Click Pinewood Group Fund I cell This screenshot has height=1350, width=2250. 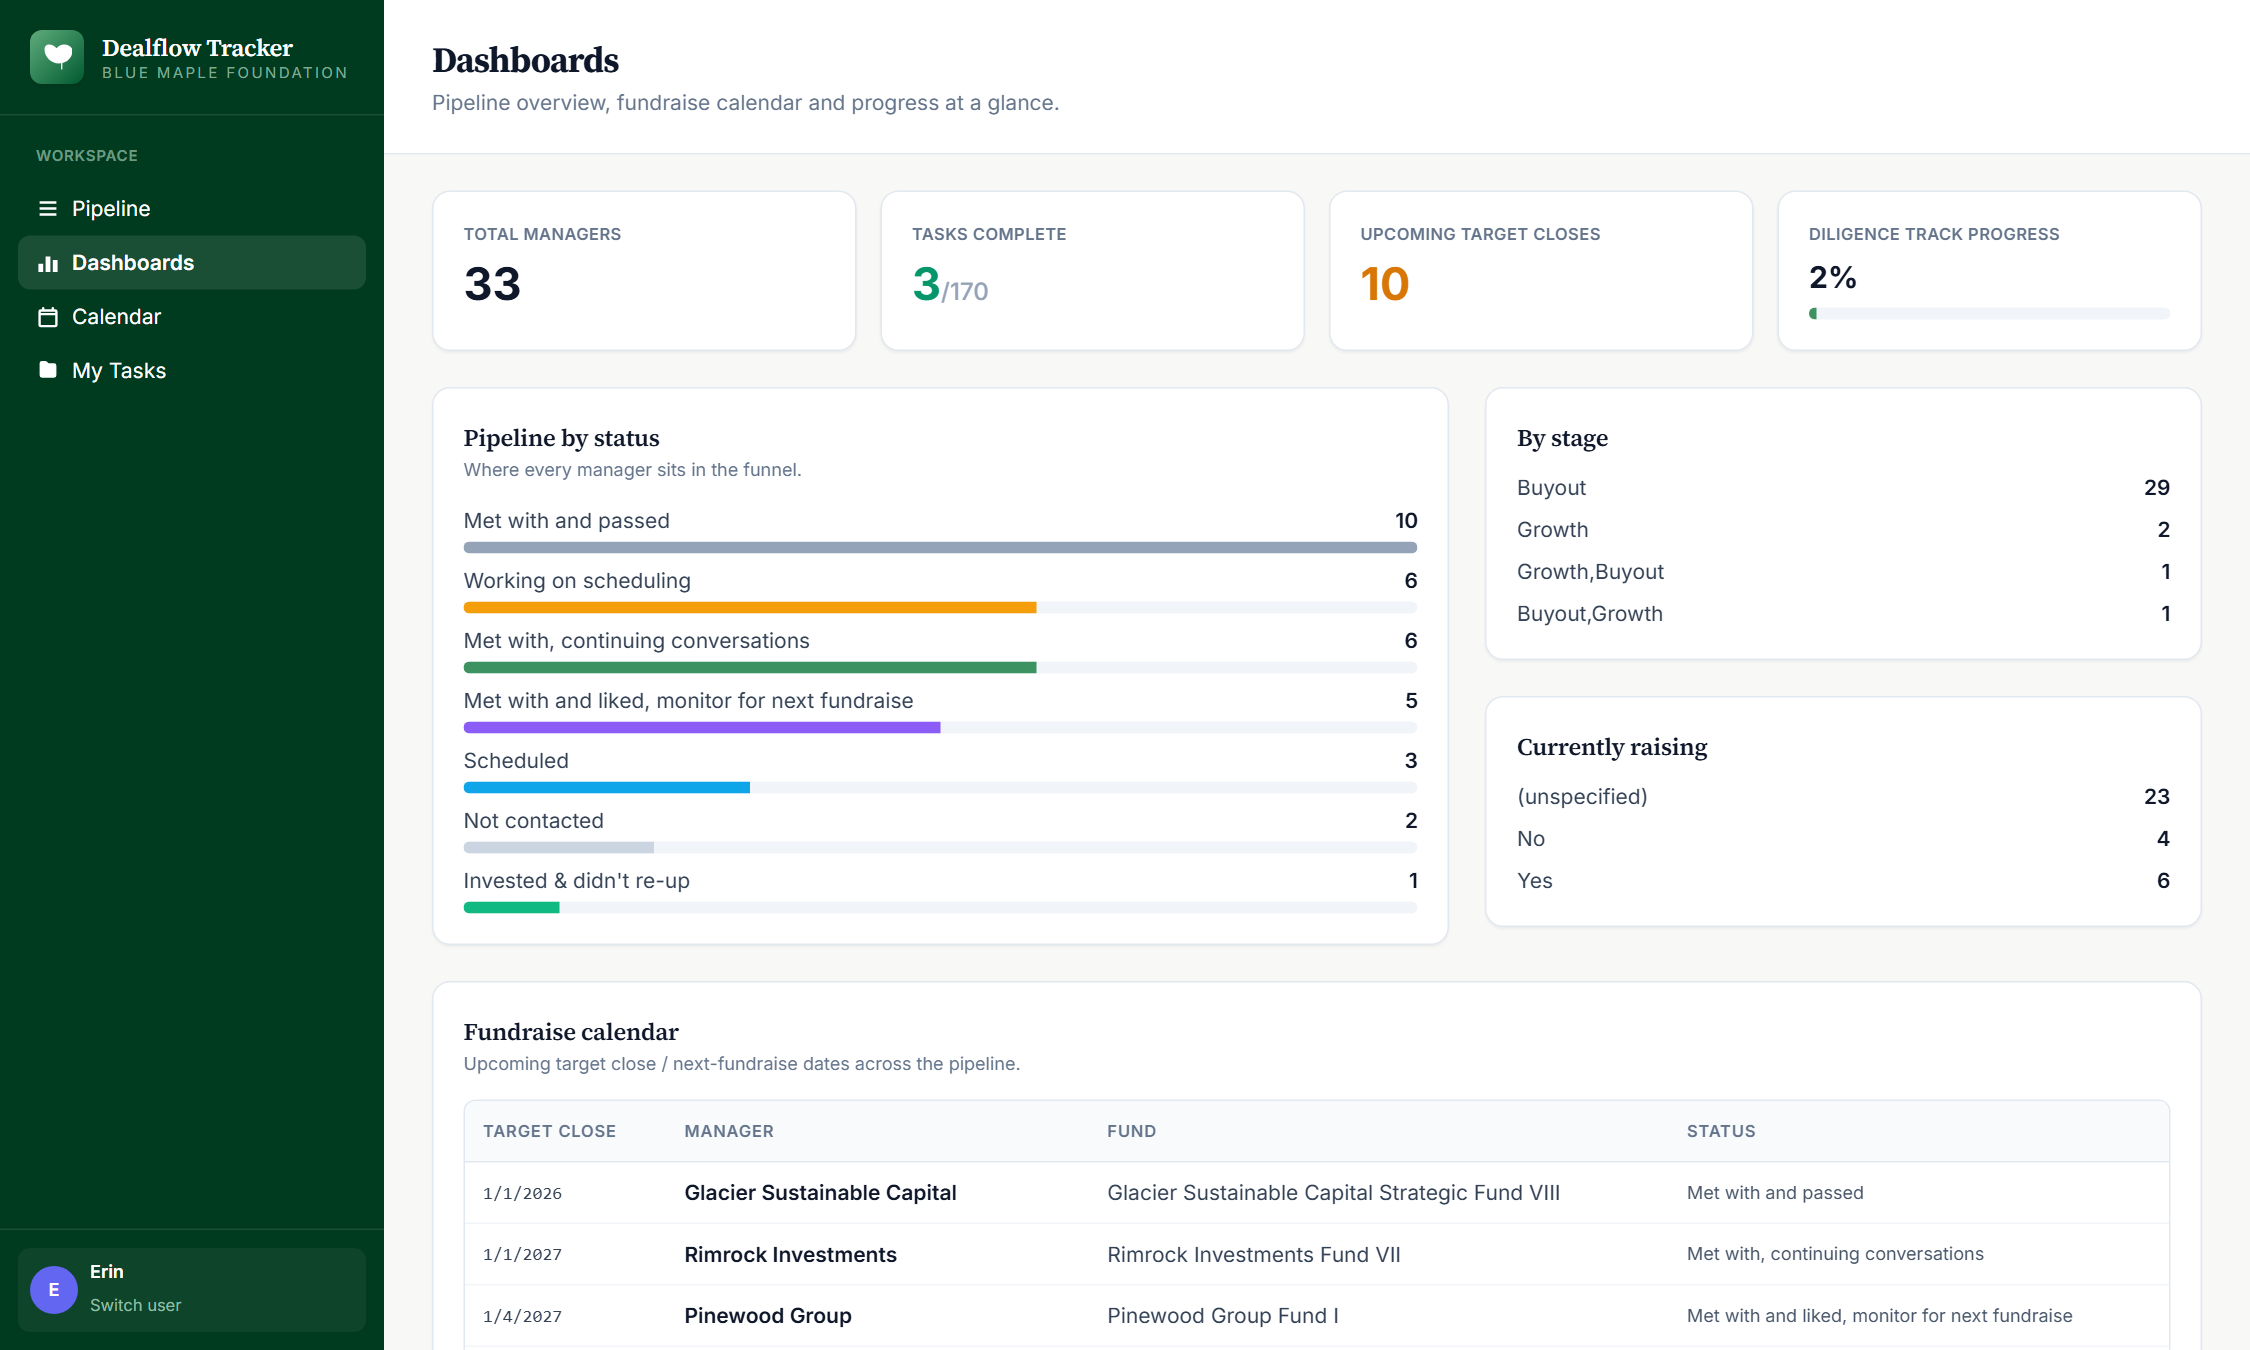coord(1222,1316)
